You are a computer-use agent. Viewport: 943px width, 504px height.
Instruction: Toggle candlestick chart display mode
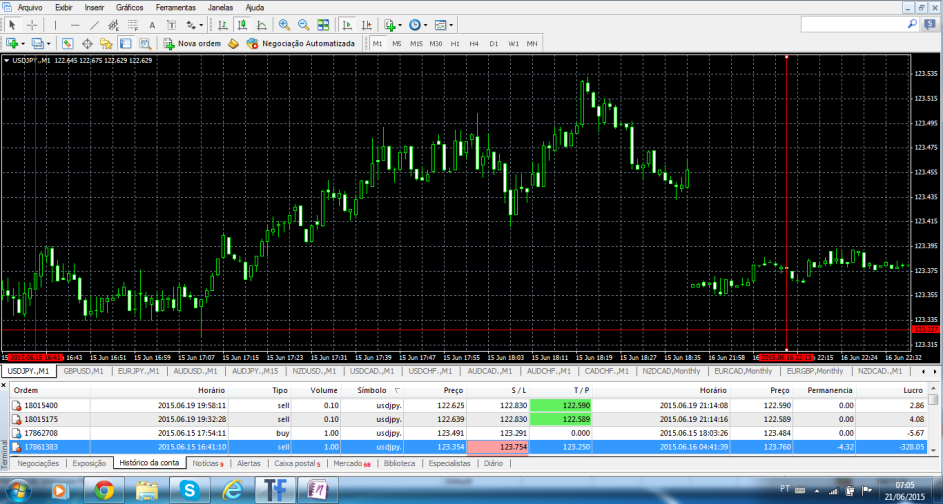(240, 24)
